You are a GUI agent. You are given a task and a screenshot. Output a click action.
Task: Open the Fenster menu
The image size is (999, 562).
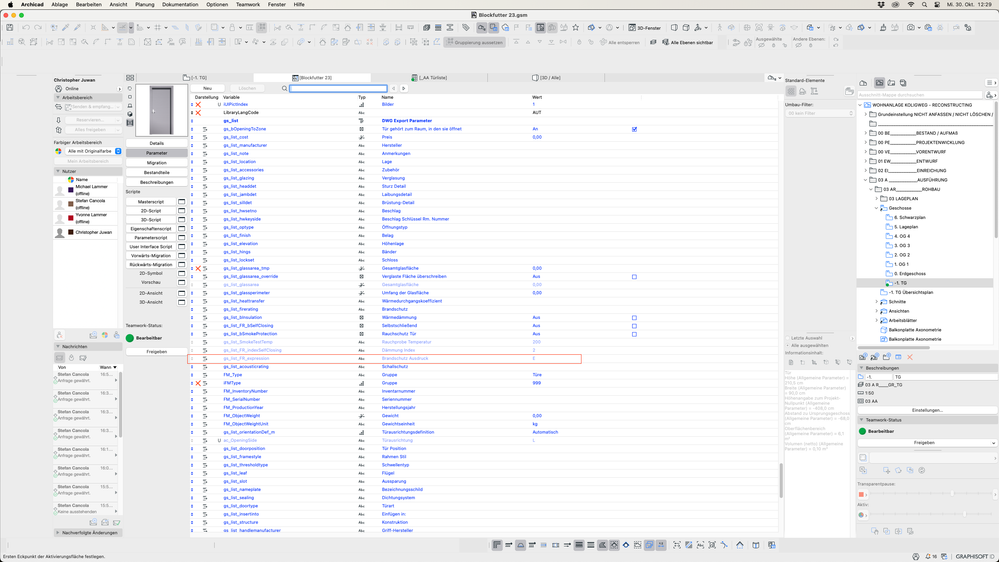[277, 4]
